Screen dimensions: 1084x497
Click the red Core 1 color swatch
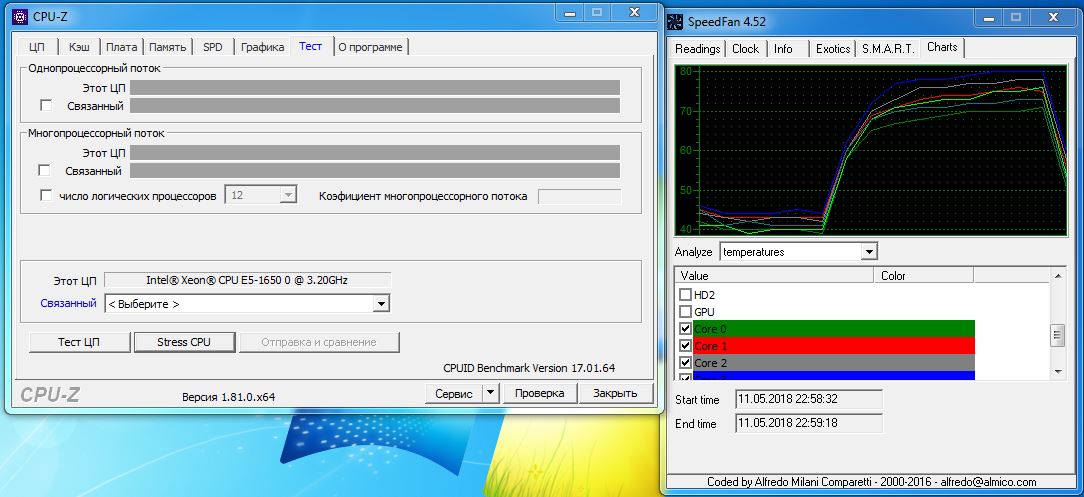pos(834,346)
